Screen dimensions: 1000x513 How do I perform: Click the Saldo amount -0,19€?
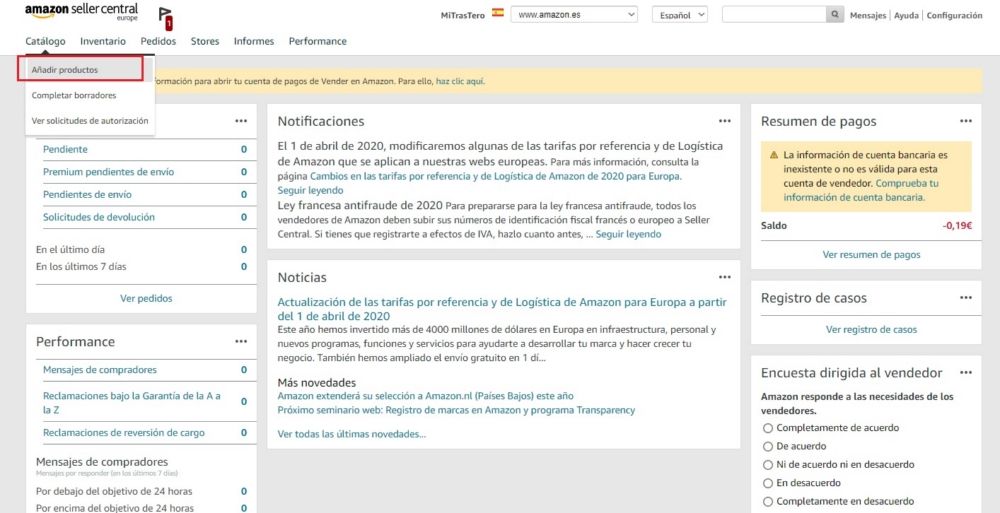(957, 225)
